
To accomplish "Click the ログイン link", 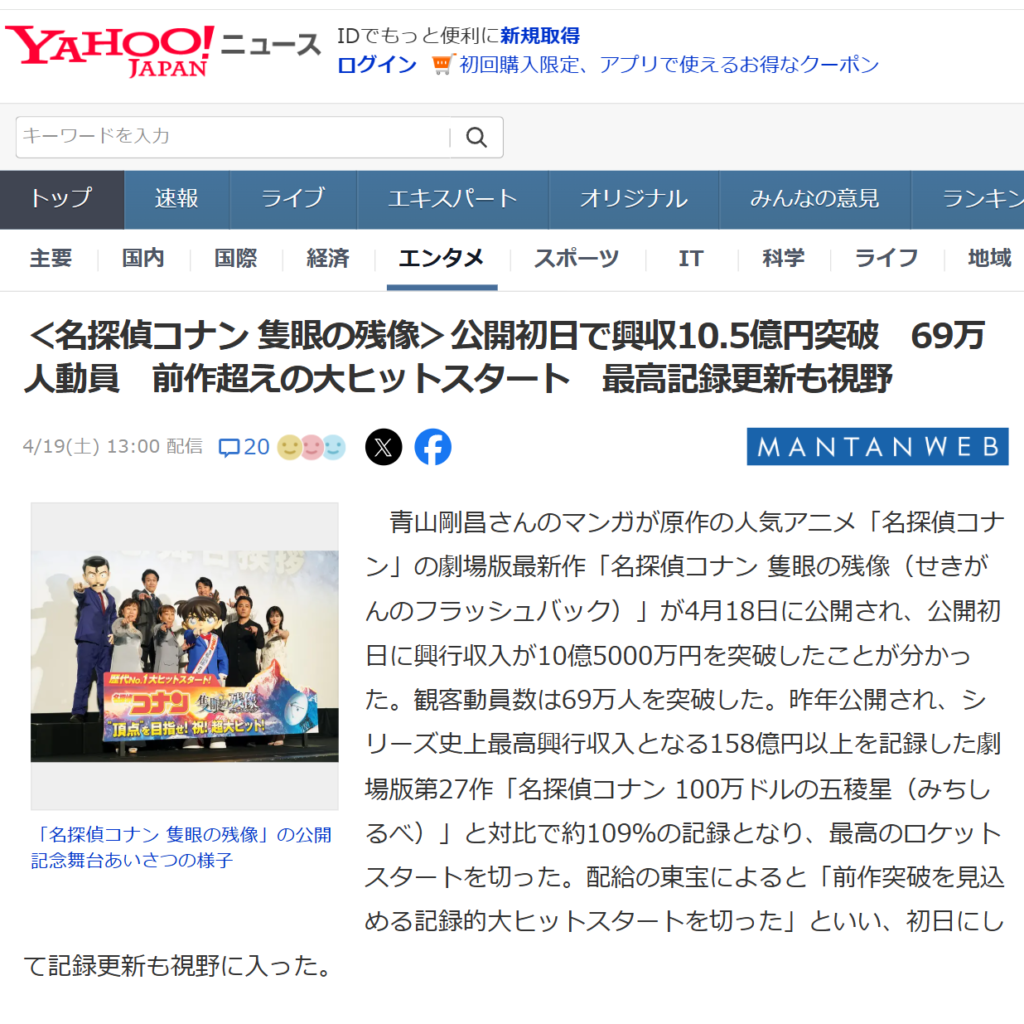I will click(x=377, y=65).
